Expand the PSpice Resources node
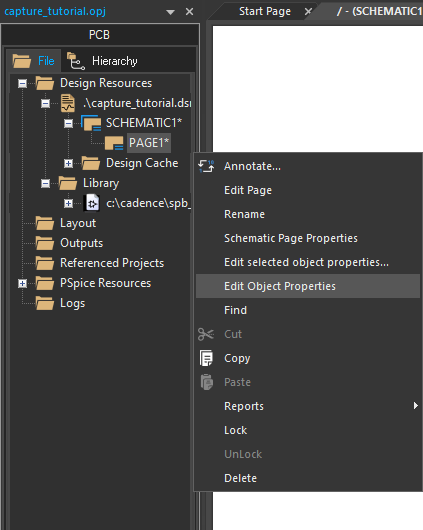 click(22, 283)
